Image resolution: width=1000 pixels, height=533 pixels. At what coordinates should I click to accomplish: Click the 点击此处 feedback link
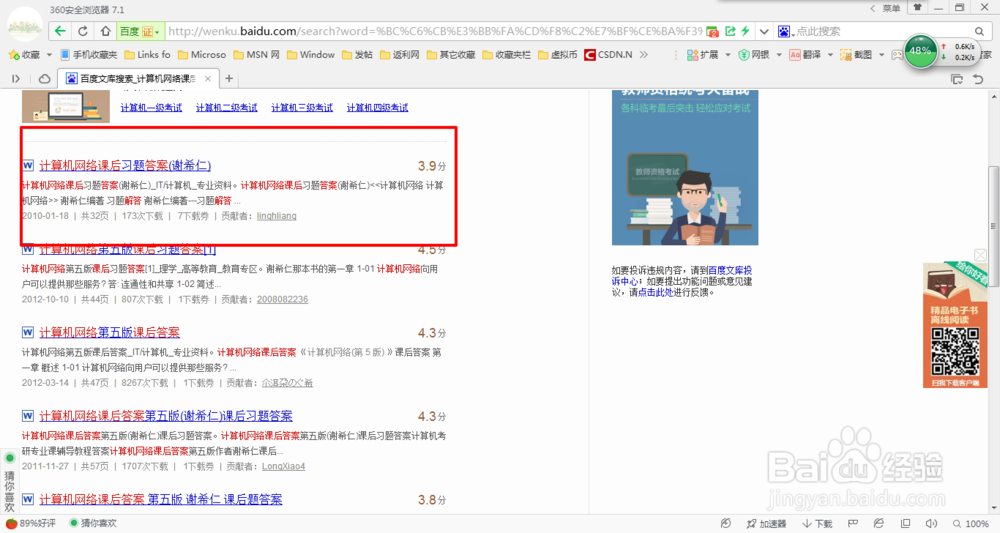pyautogui.click(x=655, y=293)
